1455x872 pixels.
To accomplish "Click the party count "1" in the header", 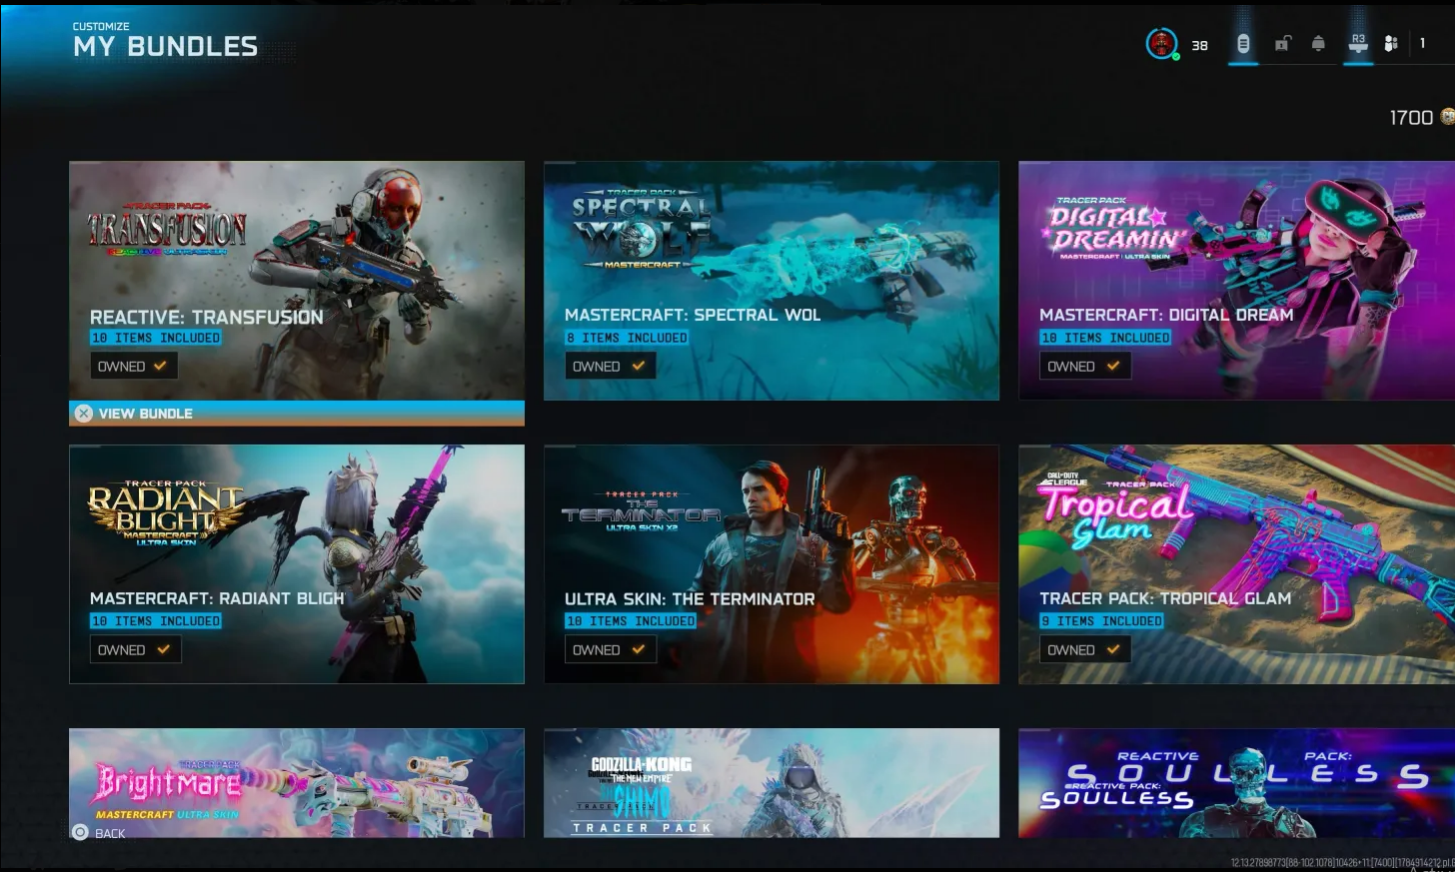I will (x=1422, y=43).
